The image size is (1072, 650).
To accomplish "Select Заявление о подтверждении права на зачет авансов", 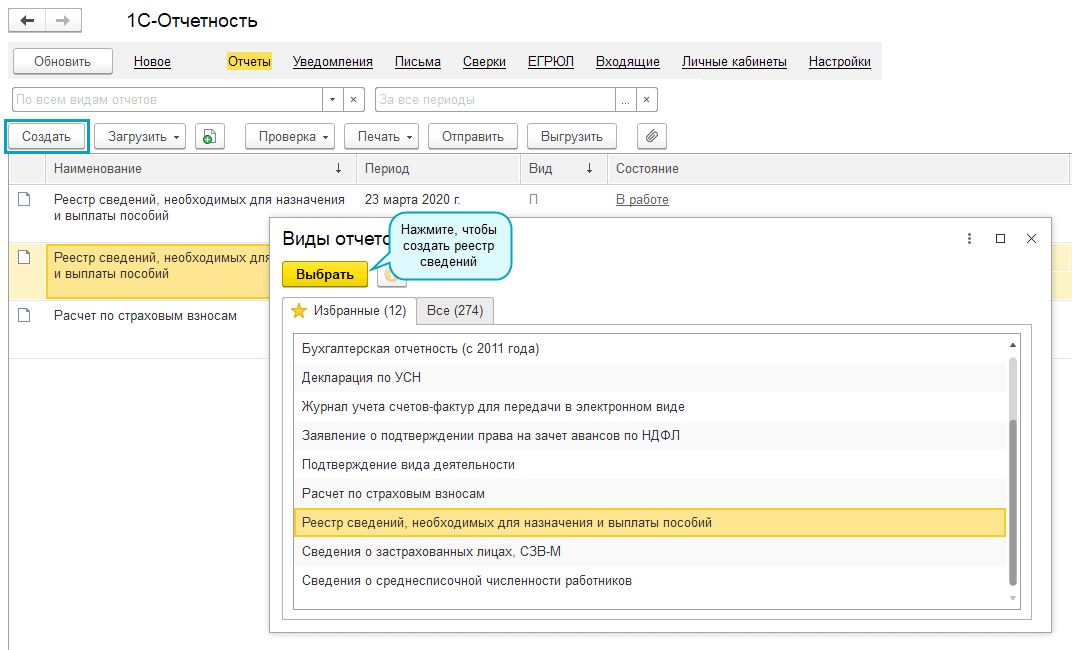I will pos(649,435).
